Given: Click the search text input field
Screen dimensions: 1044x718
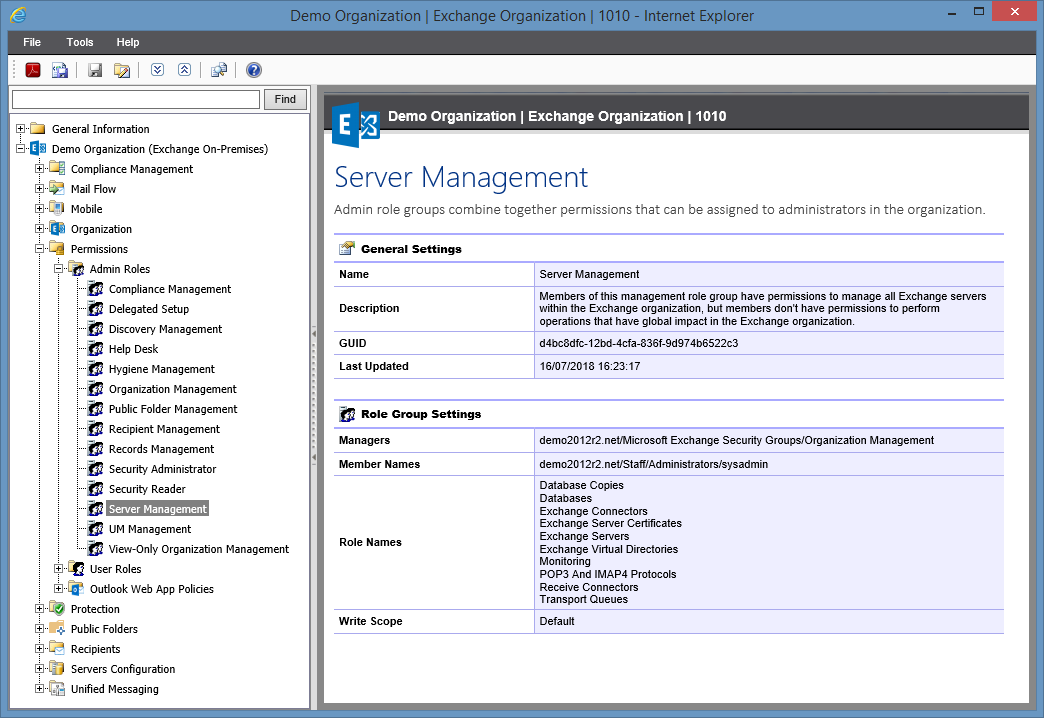Looking at the screenshot, I should (135, 99).
